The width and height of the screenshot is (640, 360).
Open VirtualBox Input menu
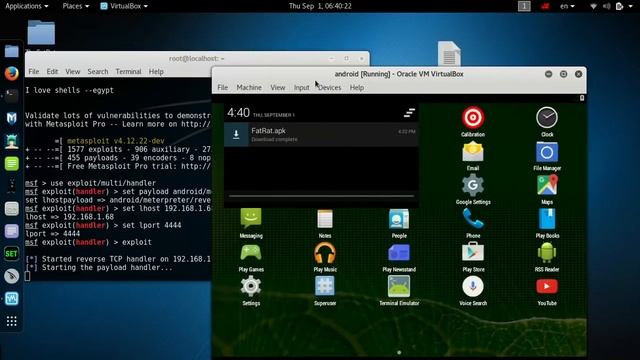(x=302, y=87)
